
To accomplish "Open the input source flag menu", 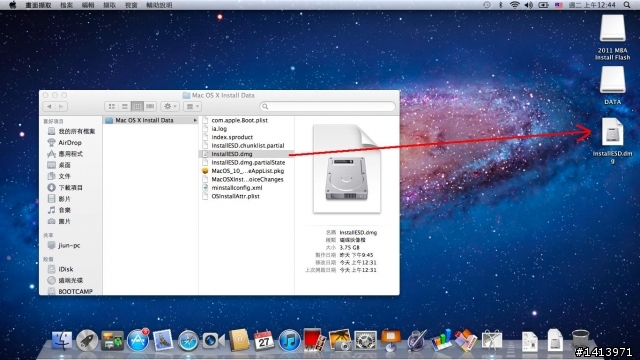I will [558, 5].
